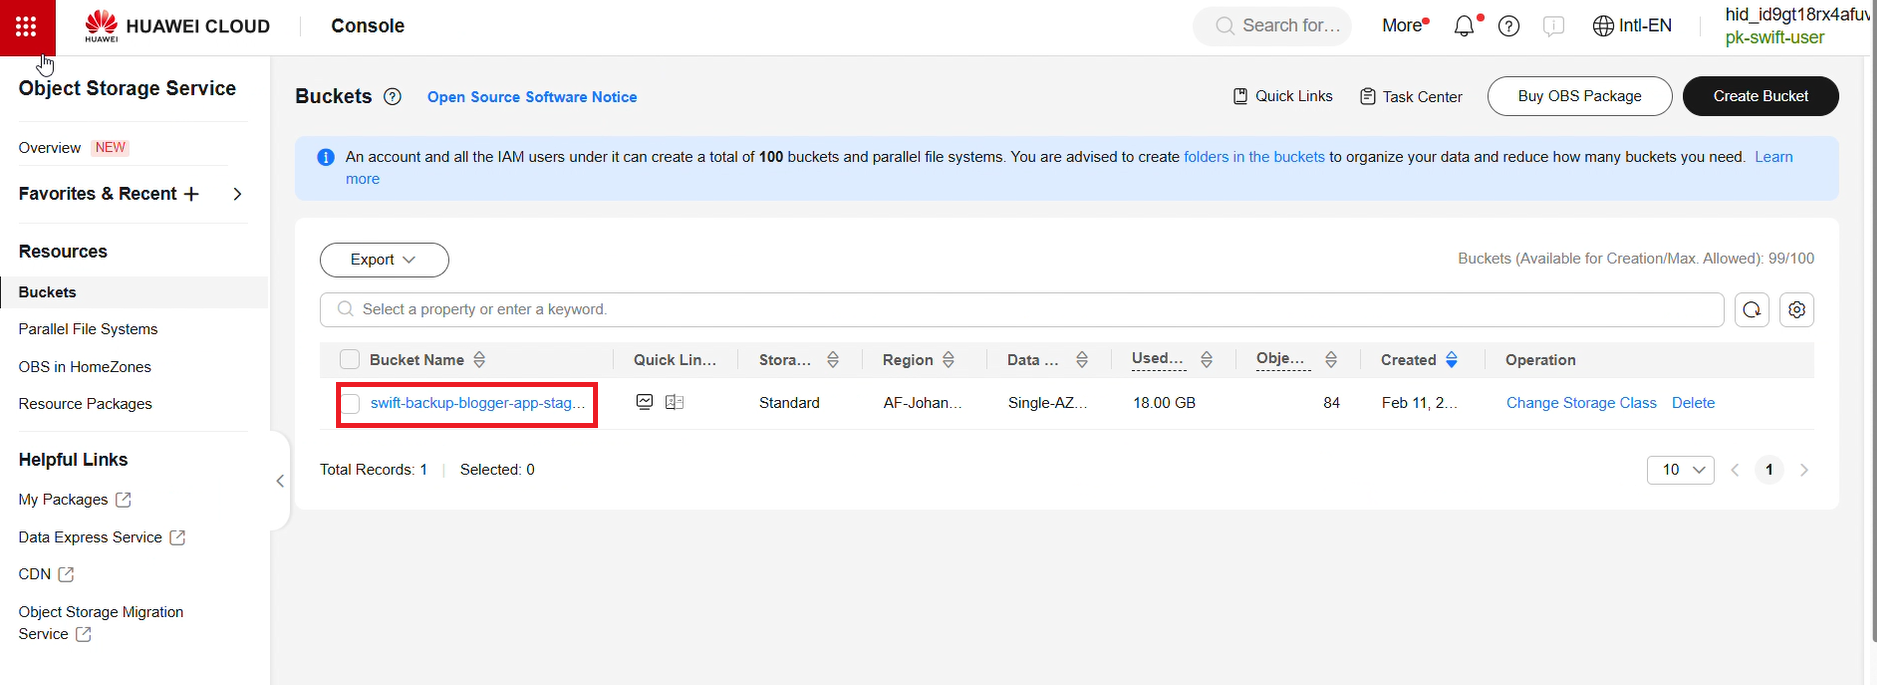The width and height of the screenshot is (1877, 685).
Task: Open the help question mark icon
Action: (1509, 26)
